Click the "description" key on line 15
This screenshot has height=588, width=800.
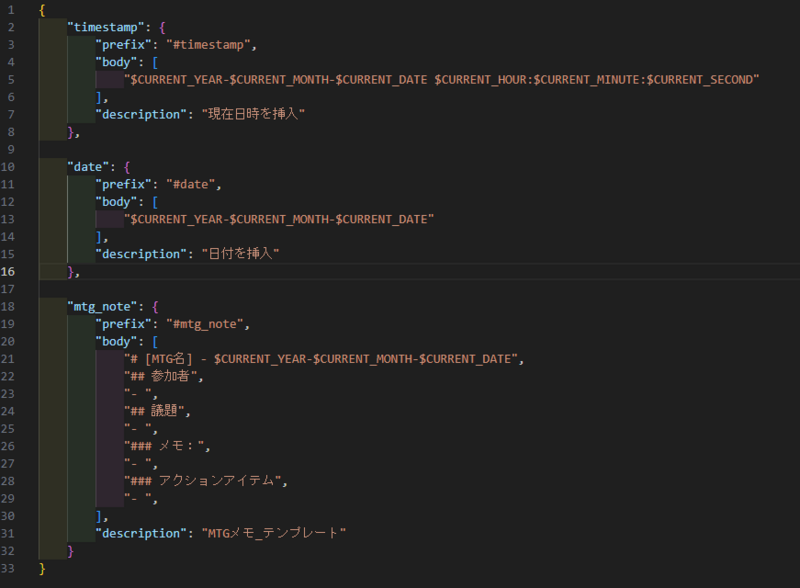click(141, 254)
